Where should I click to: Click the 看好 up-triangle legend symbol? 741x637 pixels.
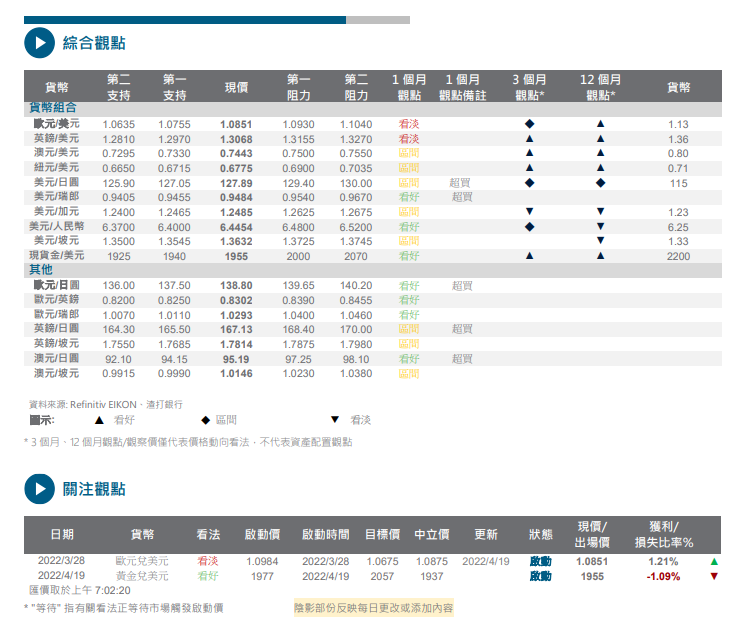pos(99,420)
